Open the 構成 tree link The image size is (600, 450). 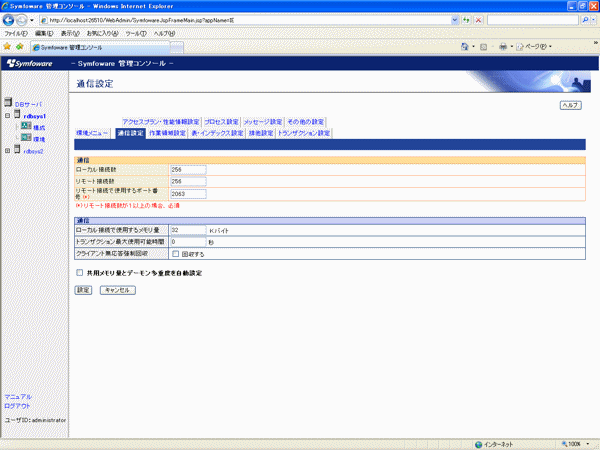39,128
